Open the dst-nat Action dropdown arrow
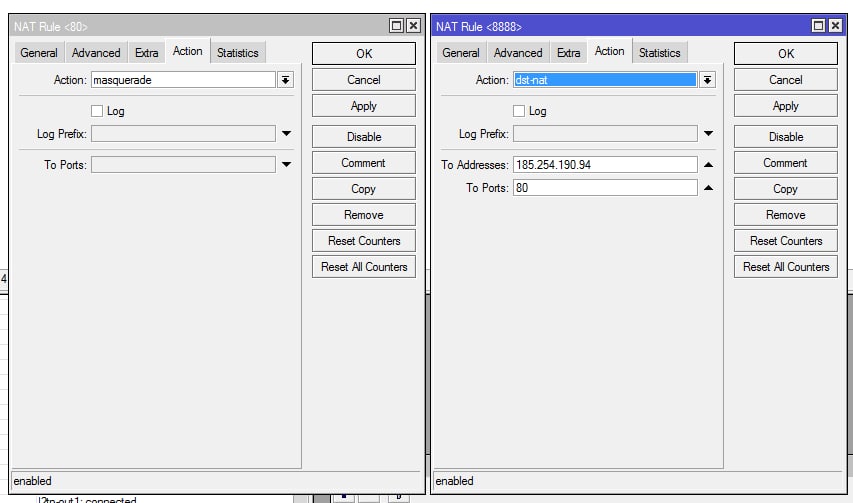This screenshot has width=853, height=503. click(x=707, y=80)
